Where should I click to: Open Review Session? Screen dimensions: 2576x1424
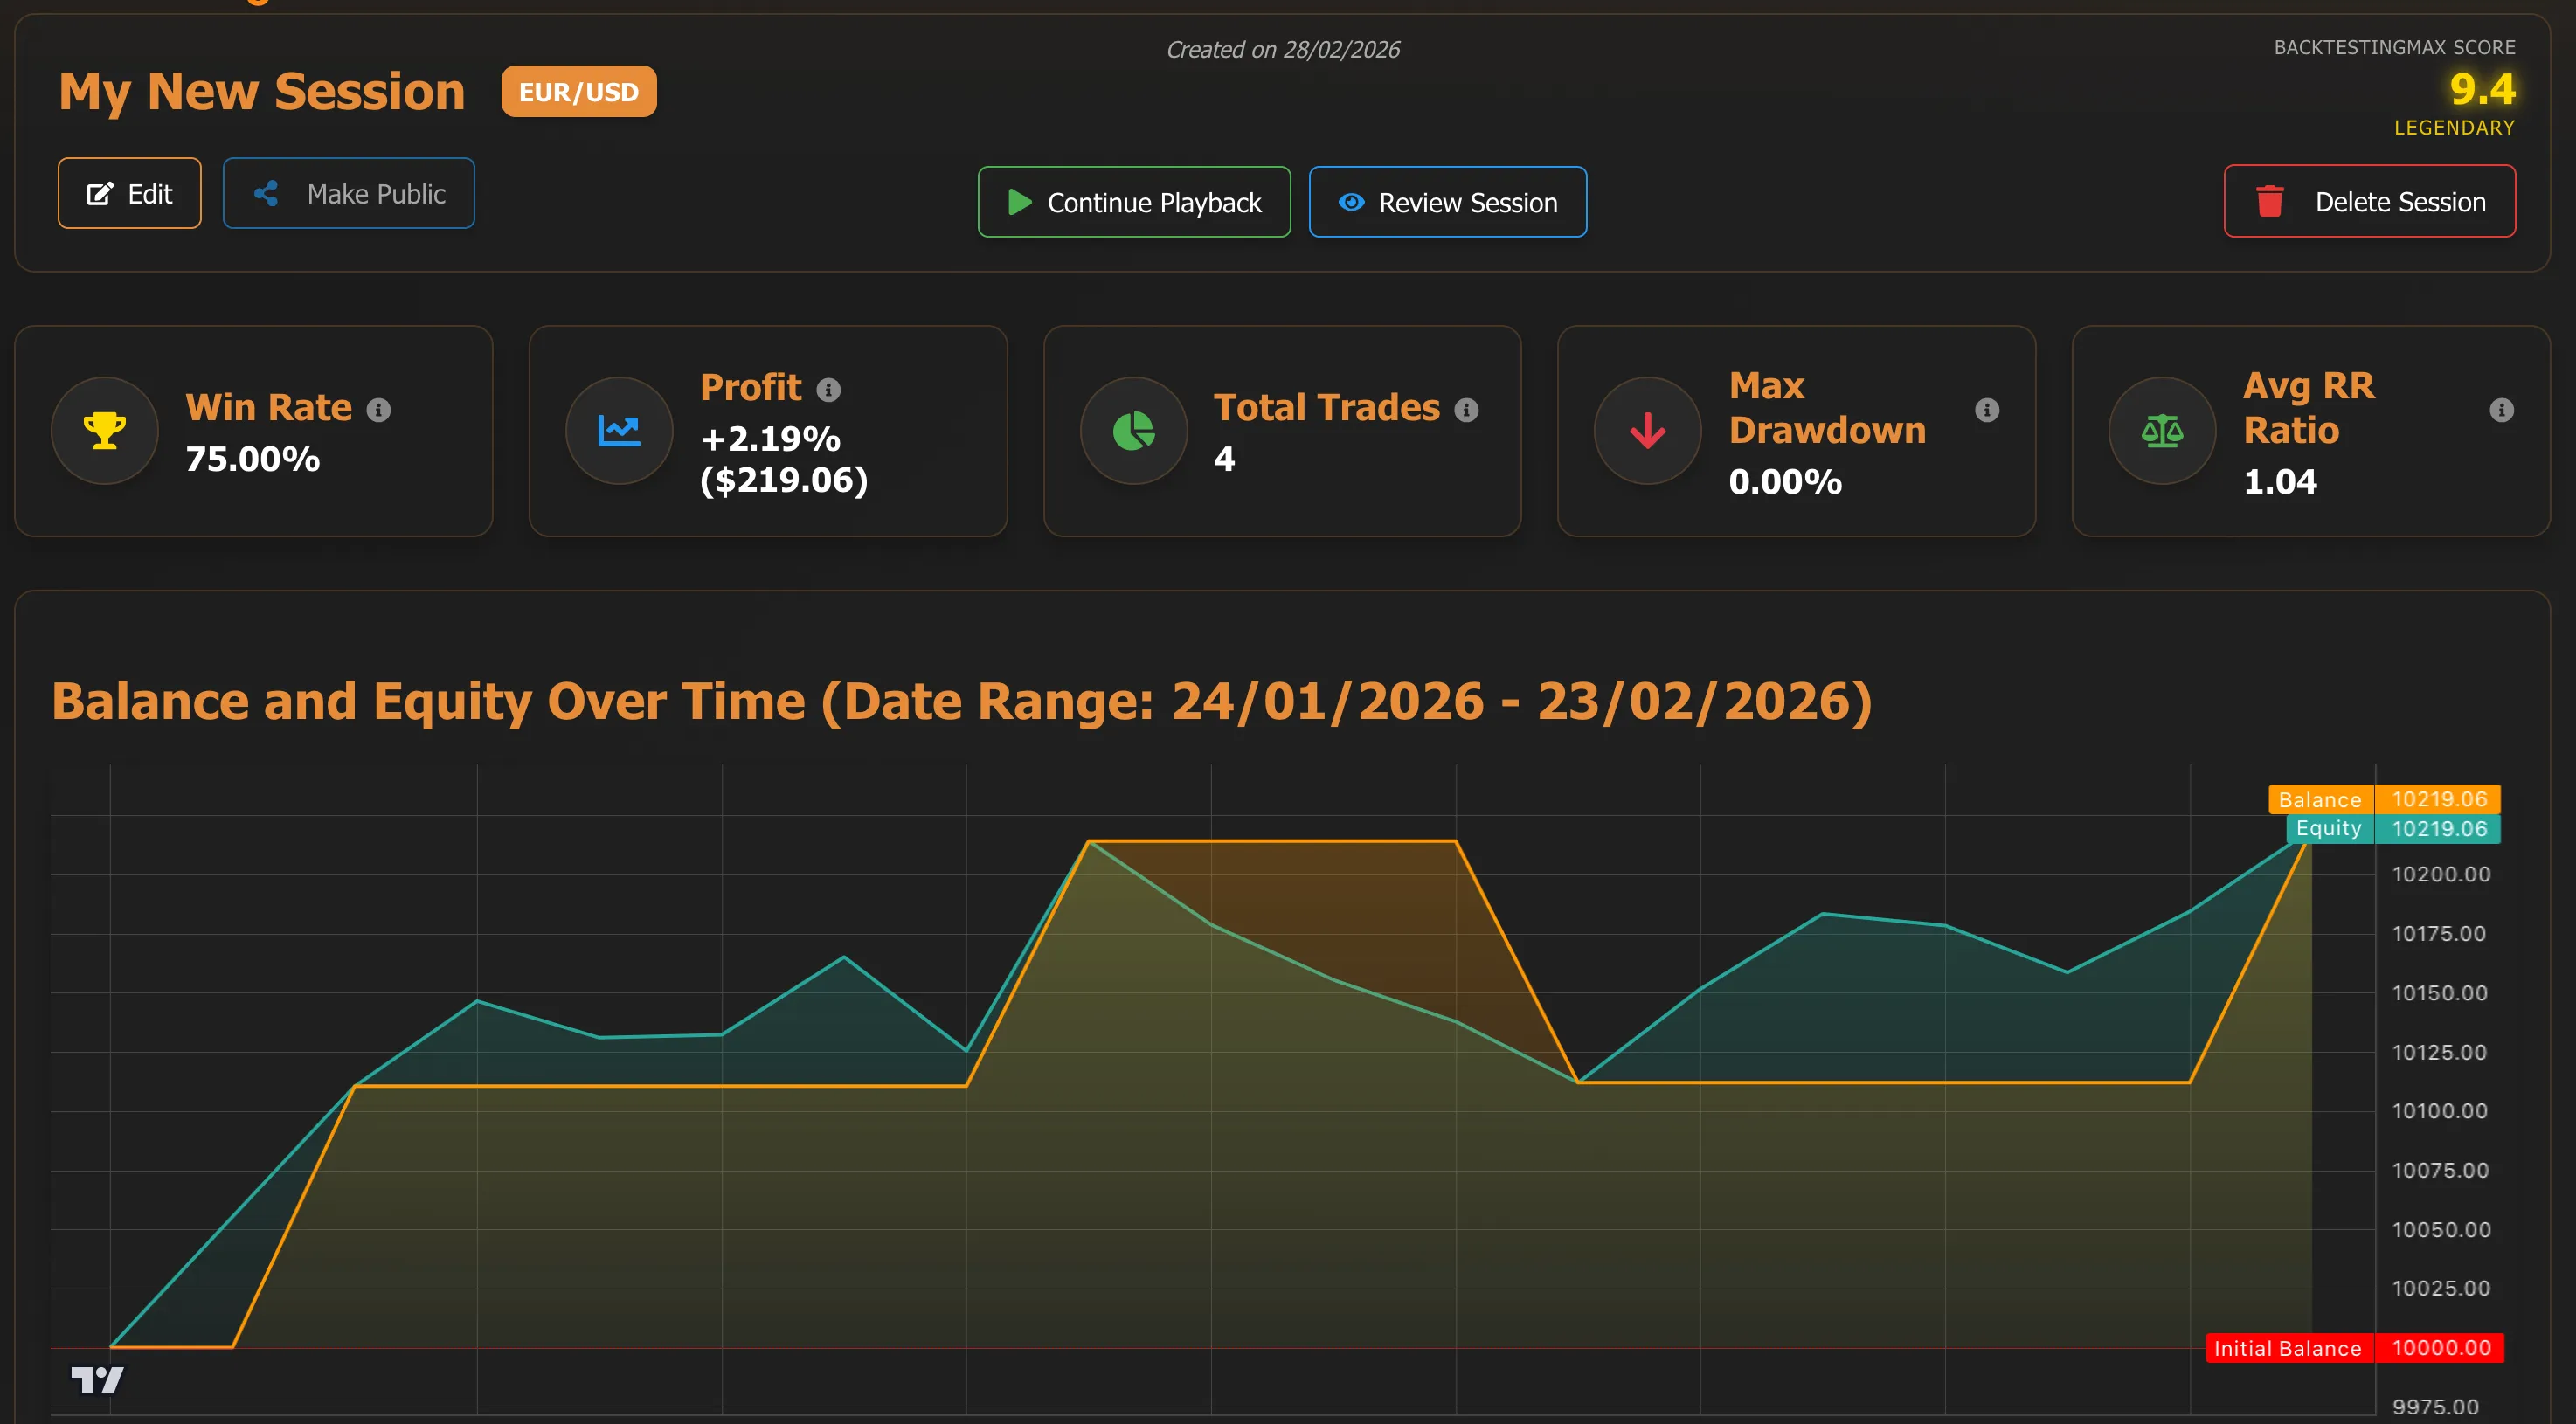coord(1447,202)
